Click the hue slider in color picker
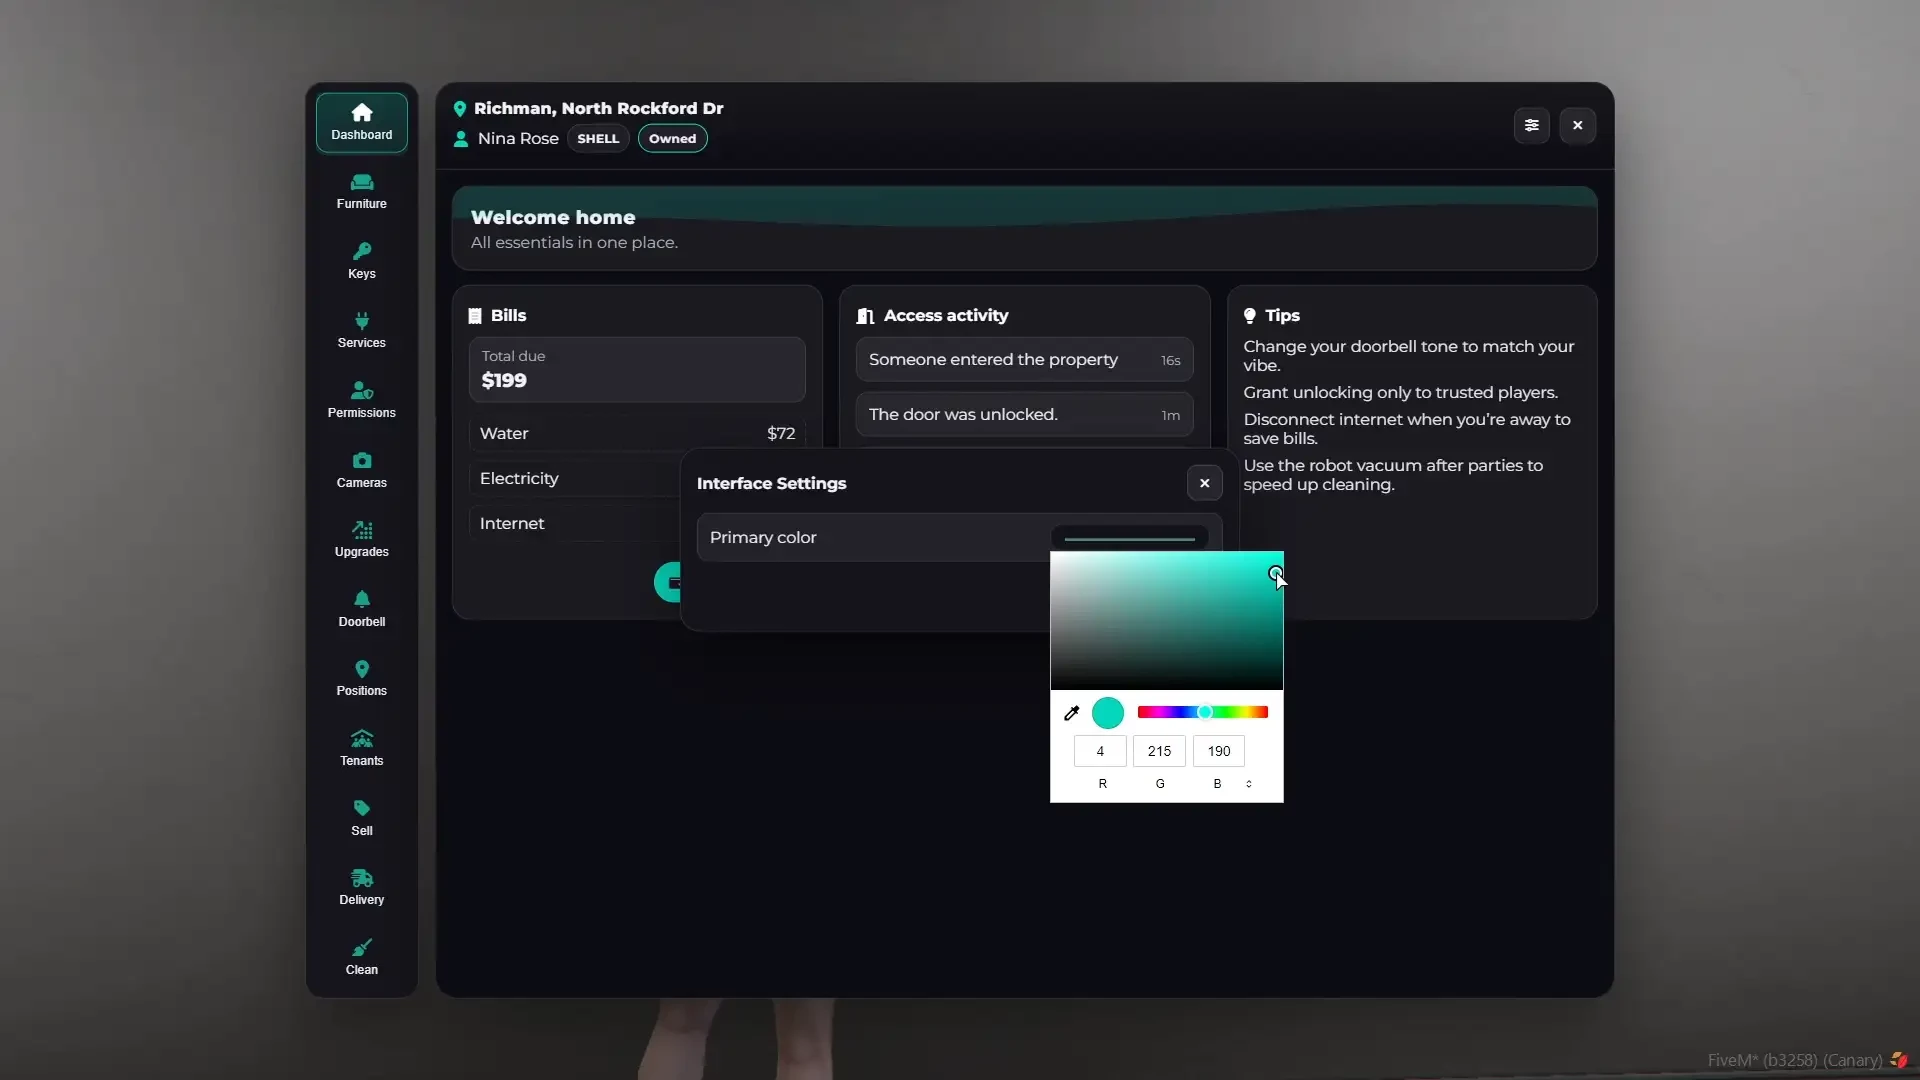1920x1080 pixels. 1202,712
